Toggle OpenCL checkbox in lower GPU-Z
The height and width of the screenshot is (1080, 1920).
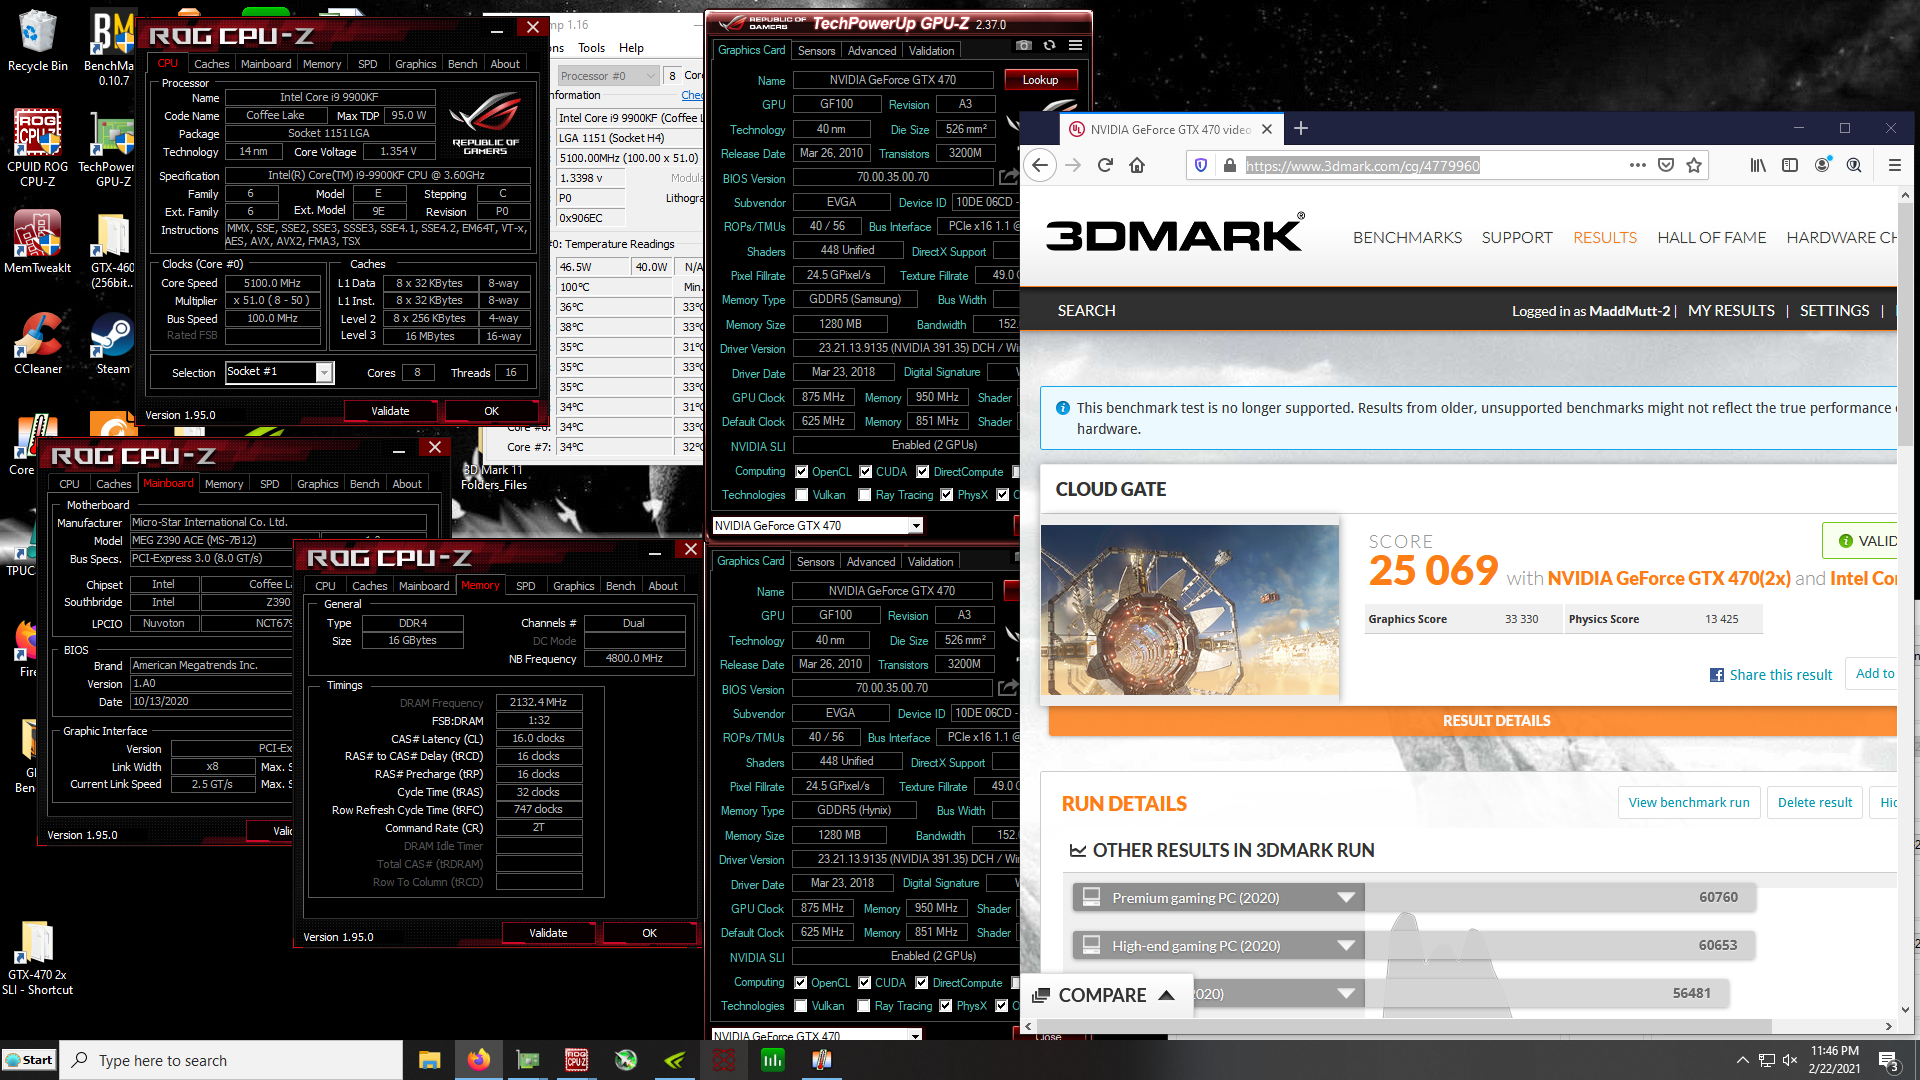point(800,983)
